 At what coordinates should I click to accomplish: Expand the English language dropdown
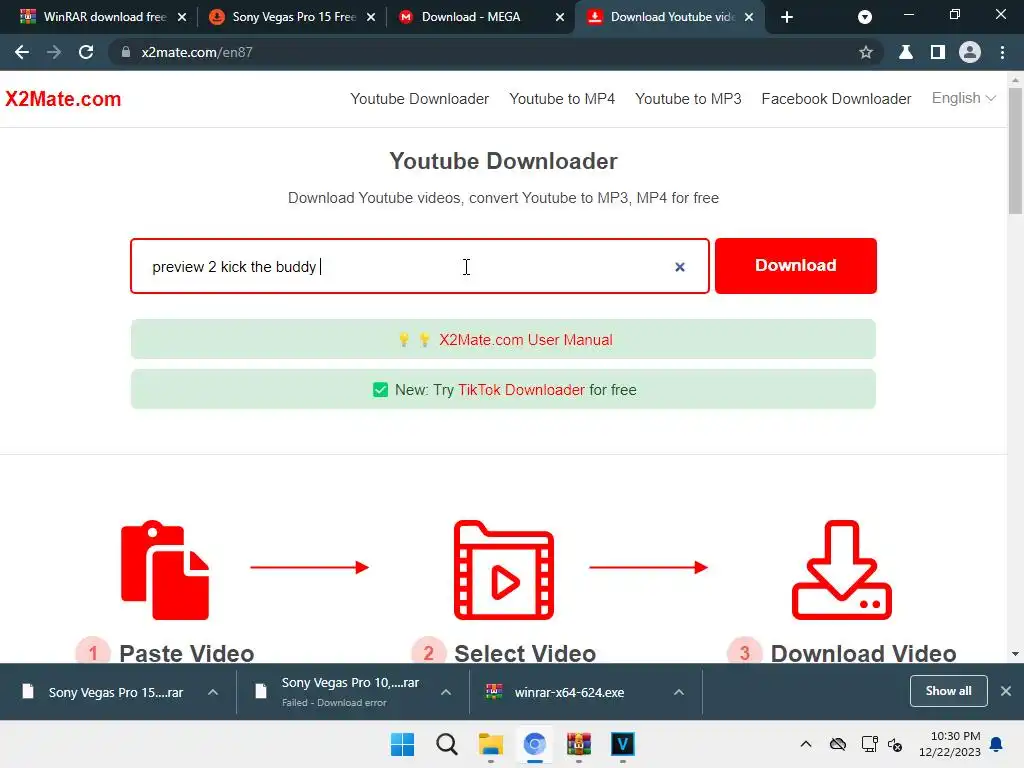(963, 98)
